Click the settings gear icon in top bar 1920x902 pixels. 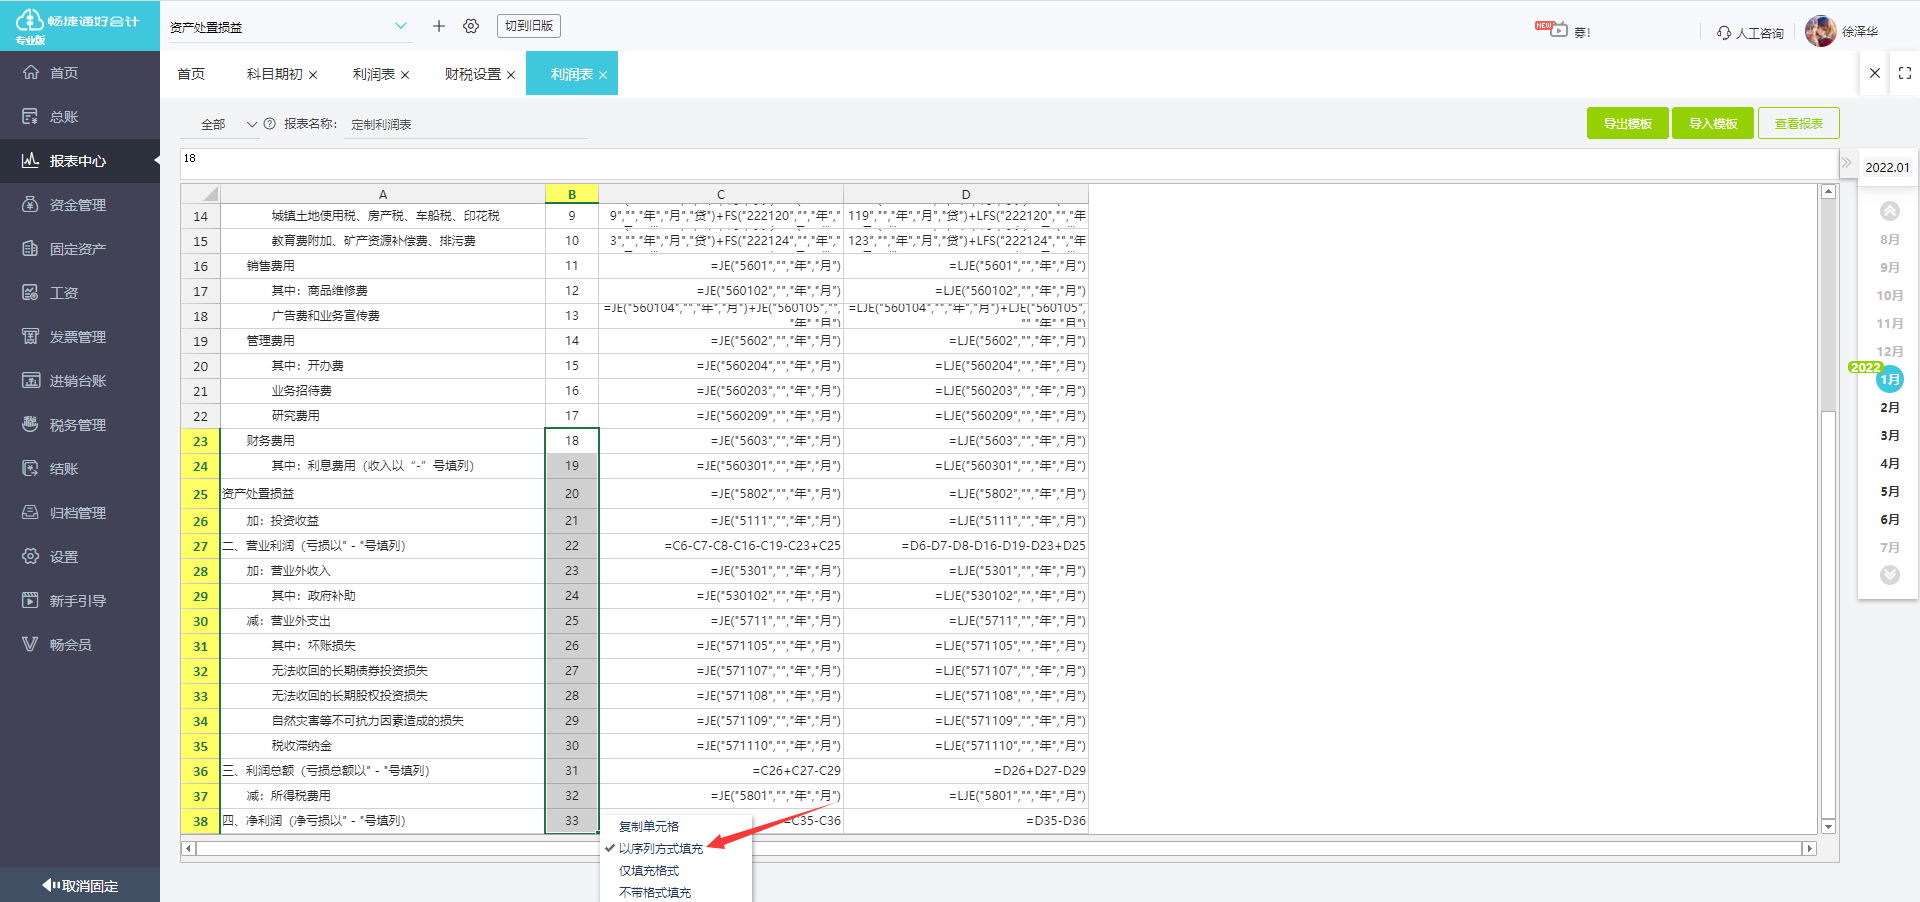click(x=471, y=26)
